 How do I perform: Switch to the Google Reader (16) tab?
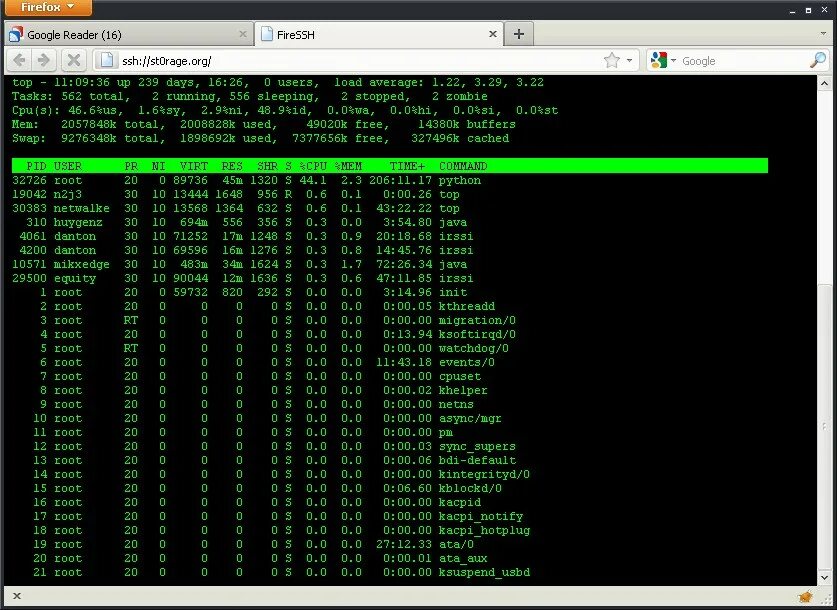(x=129, y=34)
